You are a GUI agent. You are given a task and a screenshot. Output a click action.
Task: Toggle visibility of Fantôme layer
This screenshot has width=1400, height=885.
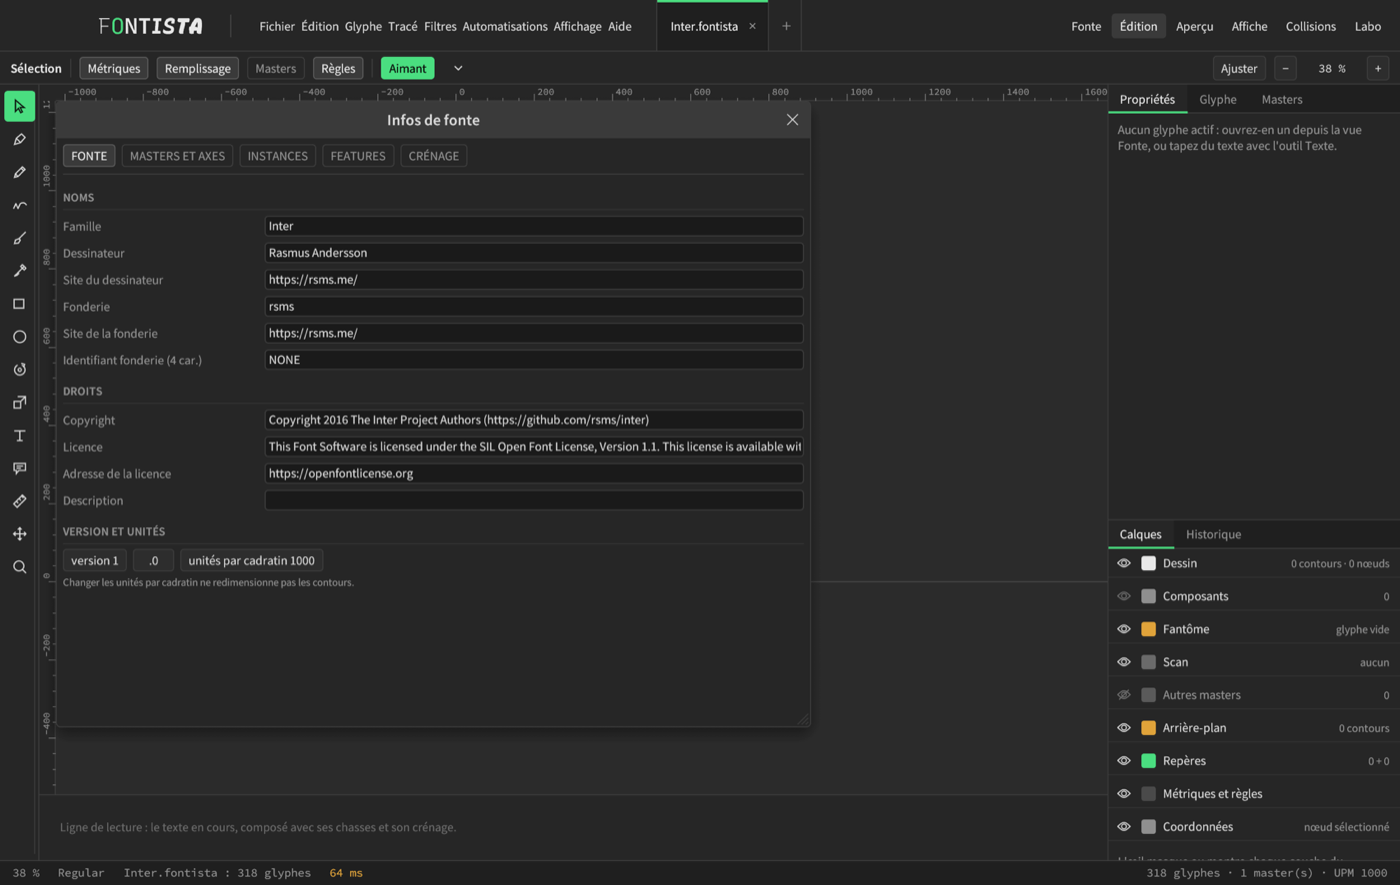click(1124, 629)
